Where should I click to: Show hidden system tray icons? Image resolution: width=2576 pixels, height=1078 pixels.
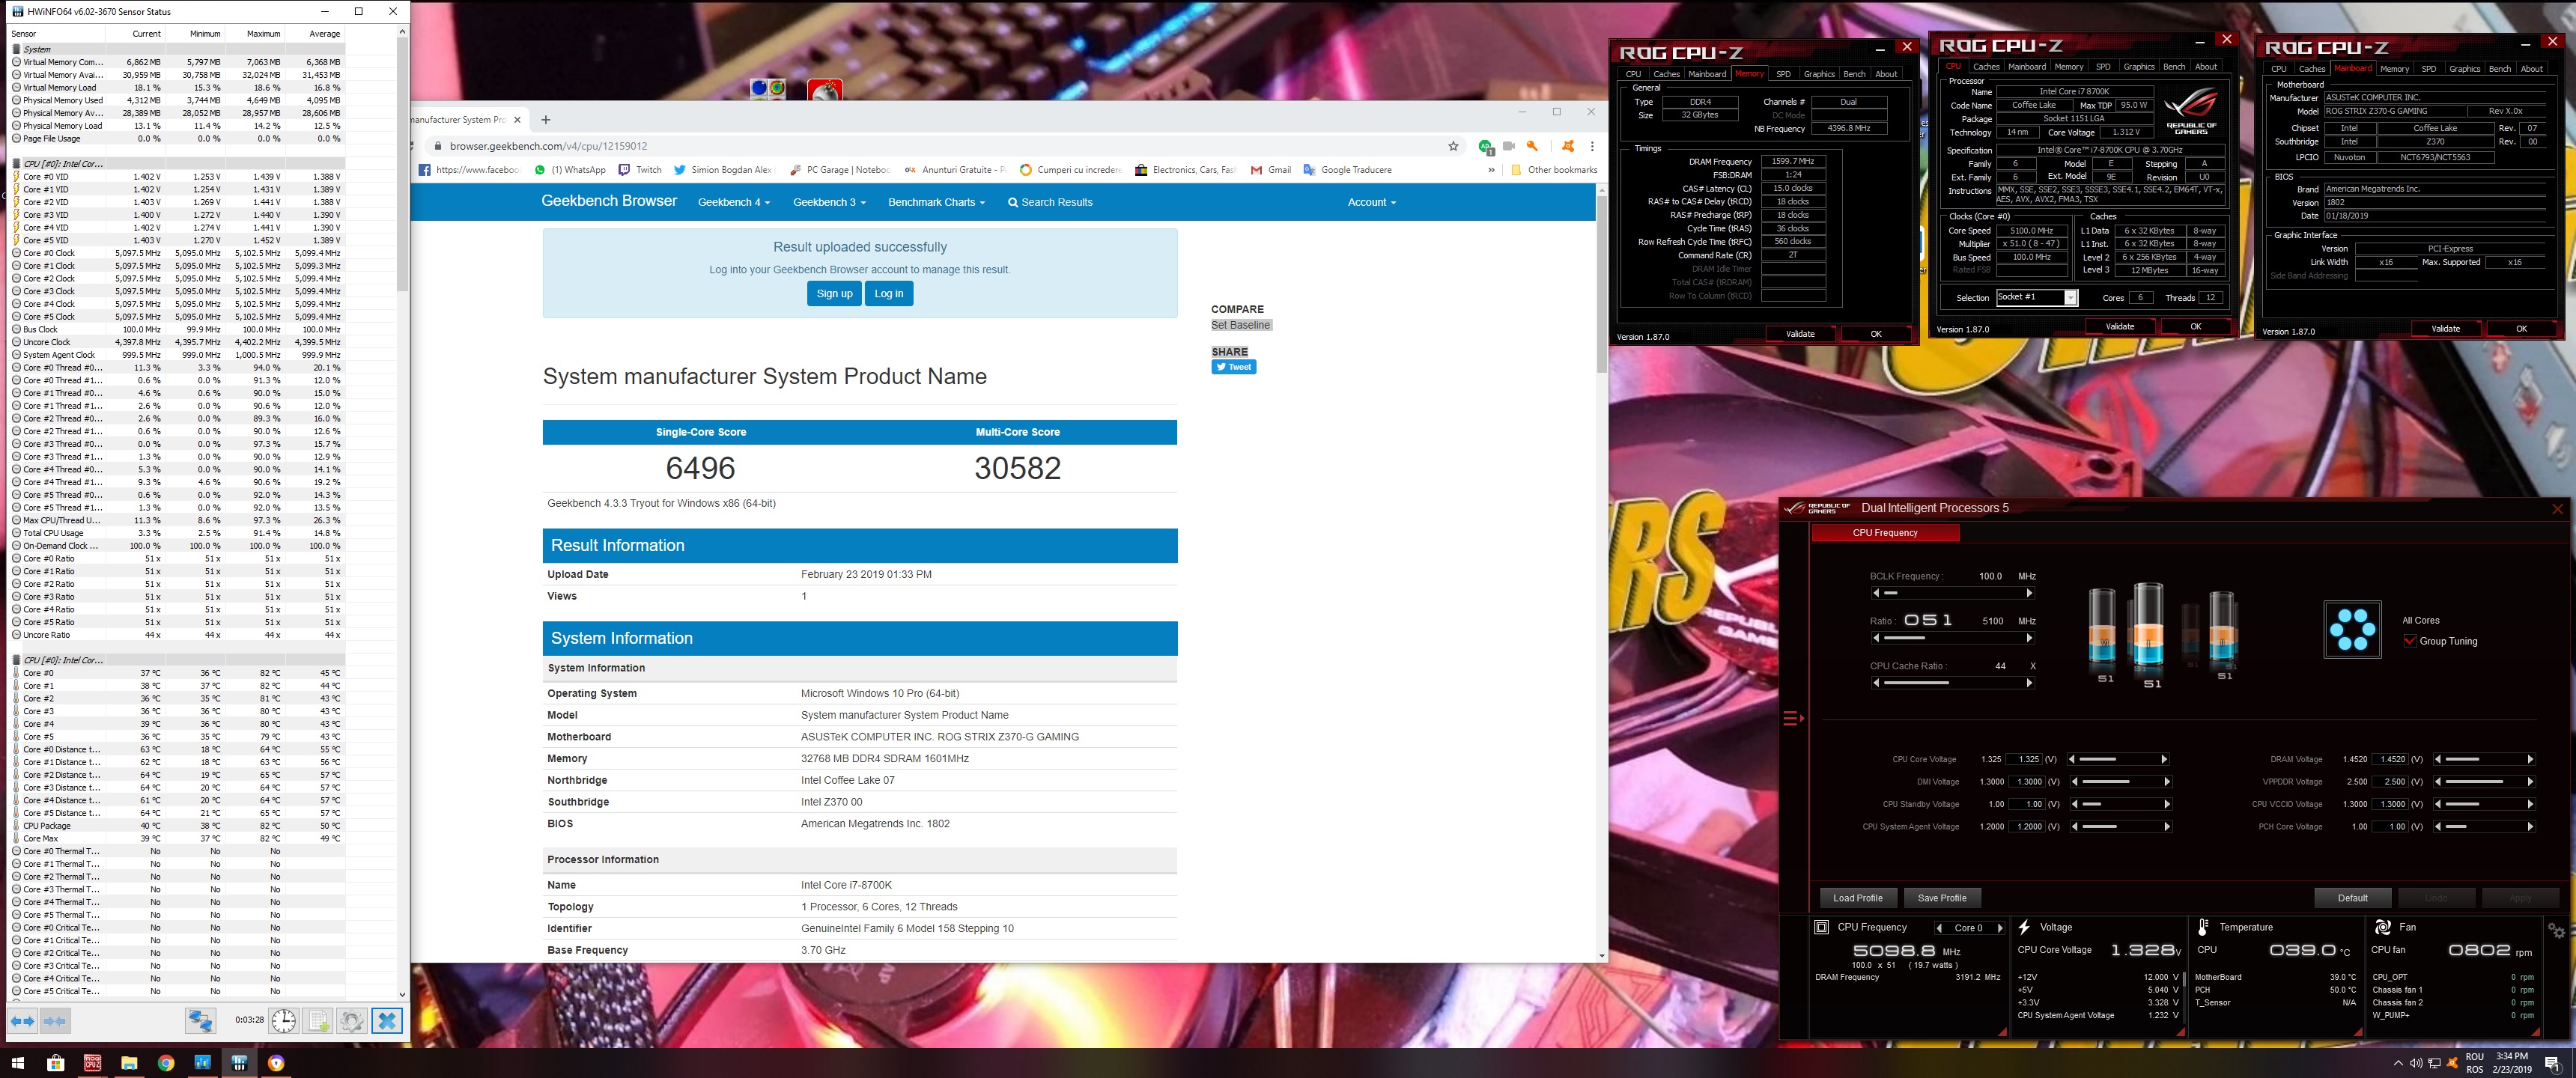pyautogui.click(x=2398, y=1063)
